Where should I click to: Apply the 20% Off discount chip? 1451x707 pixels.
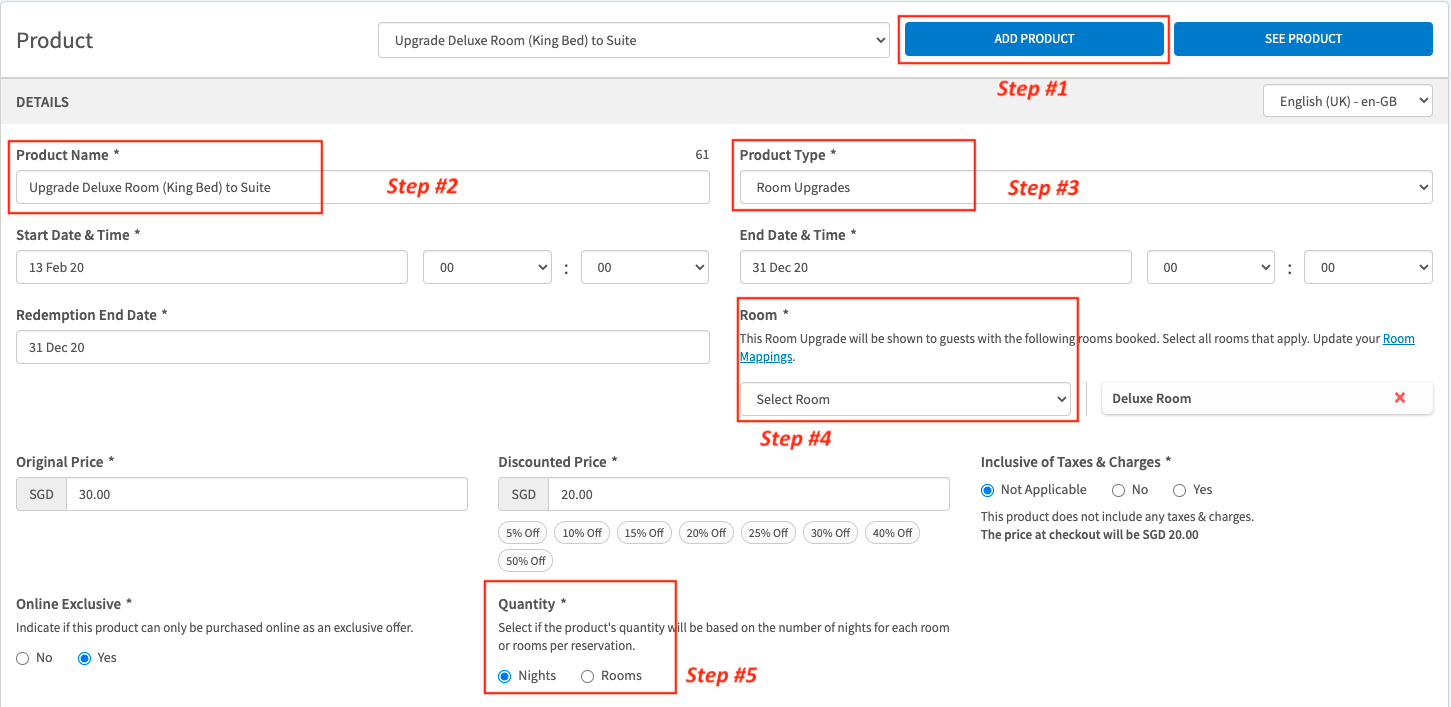(705, 533)
